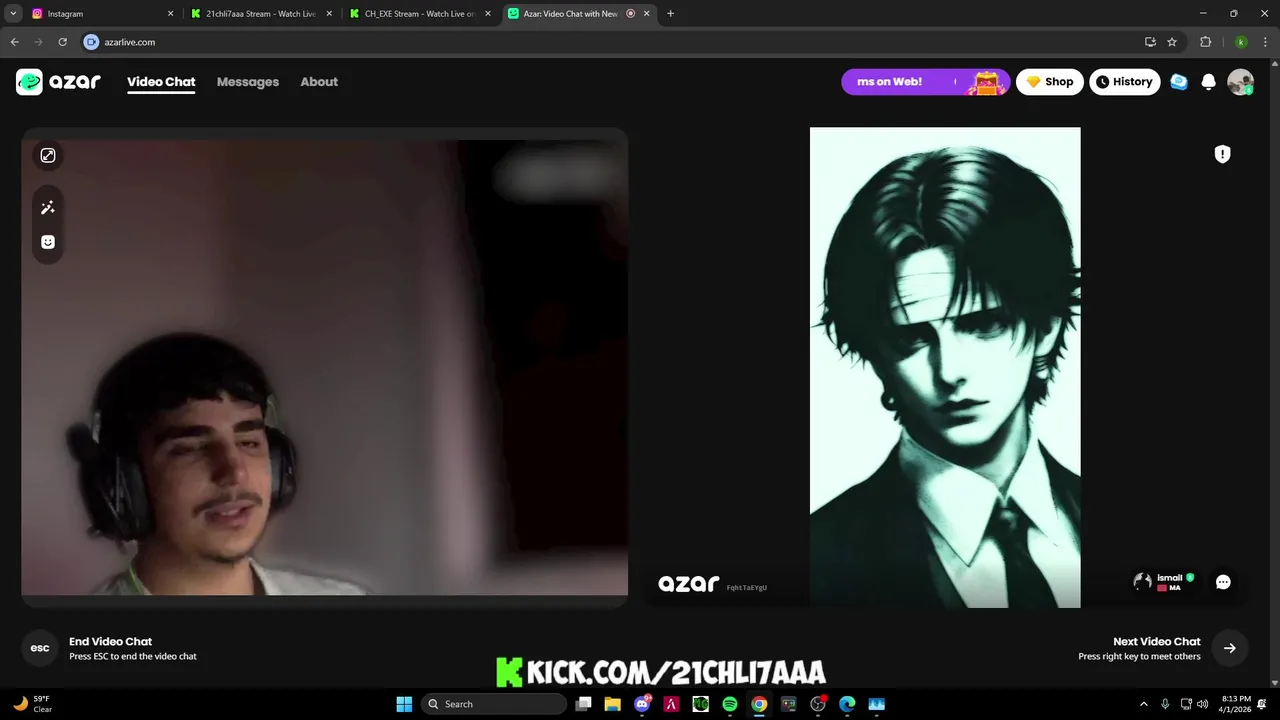
Task: Switch to the Instagram browser tab
Action: (x=100, y=14)
